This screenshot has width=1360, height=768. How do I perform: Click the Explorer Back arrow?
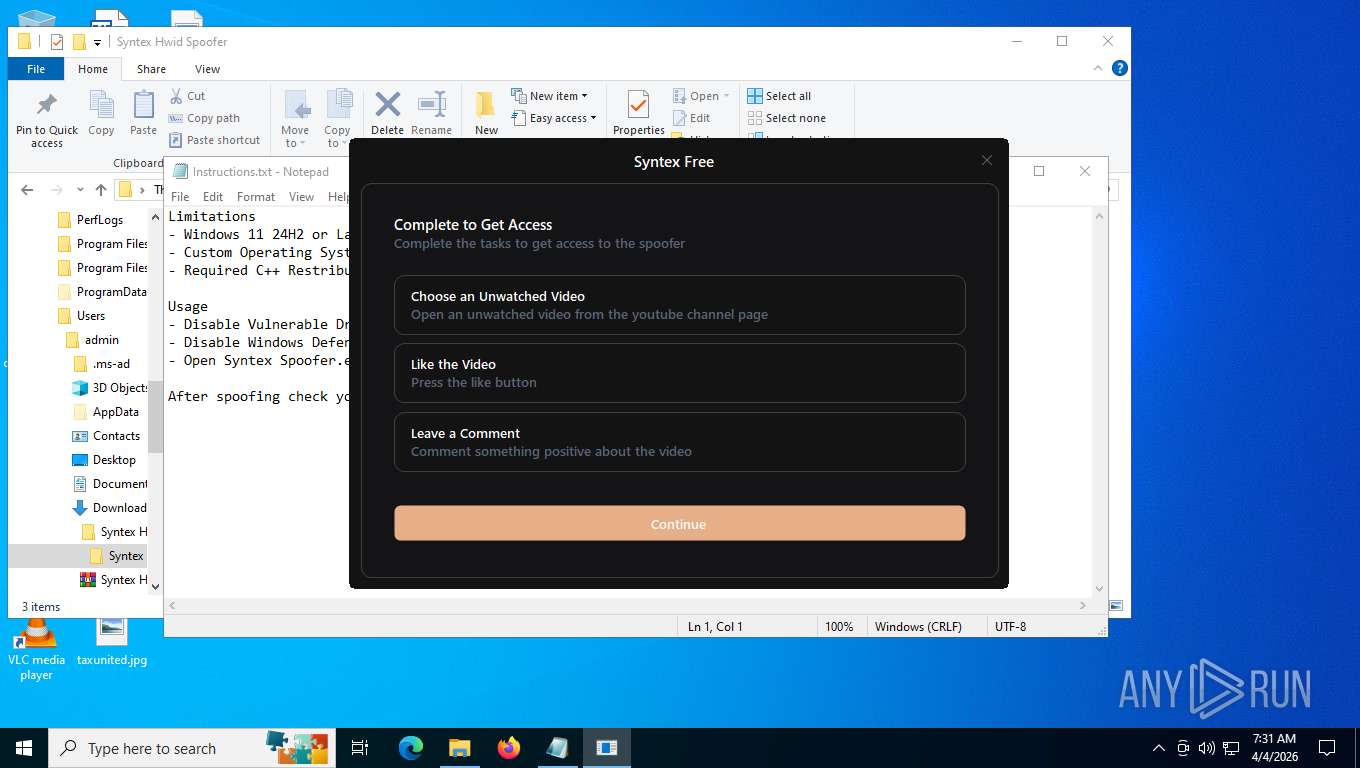coord(27,190)
